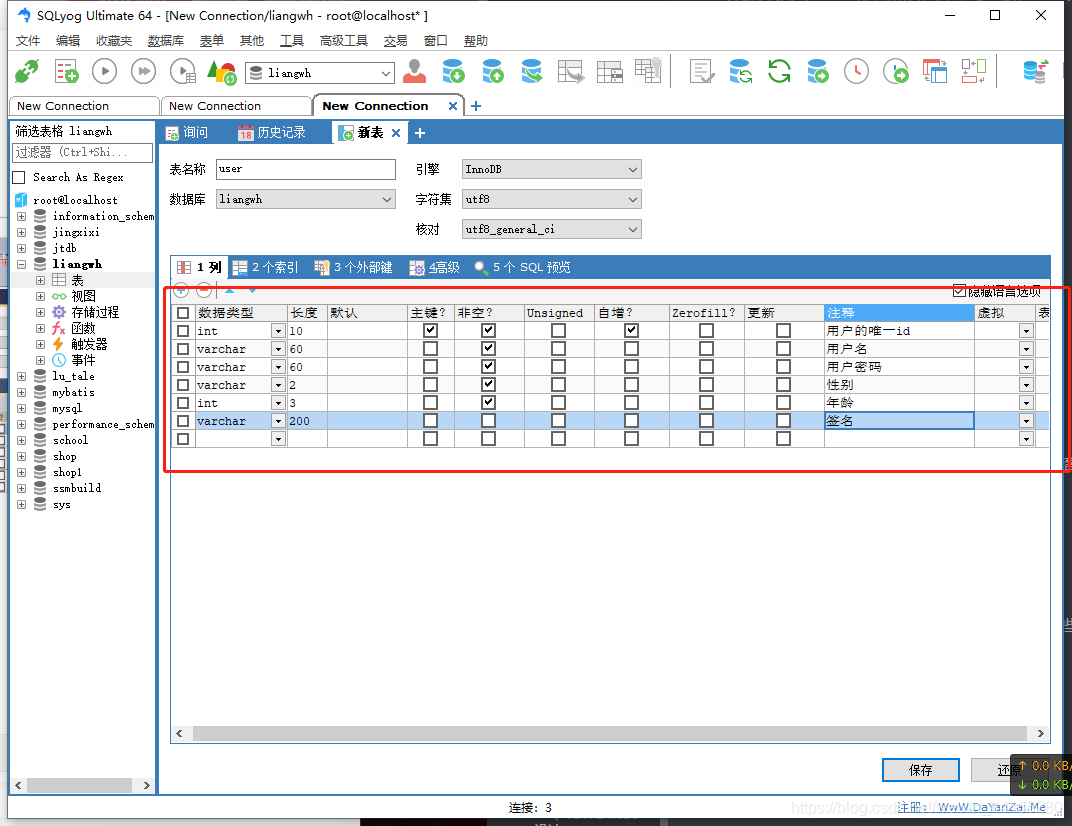The width and height of the screenshot is (1072, 826).
Task: Open the charset utf8 dropdown
Action: (632, 200)
